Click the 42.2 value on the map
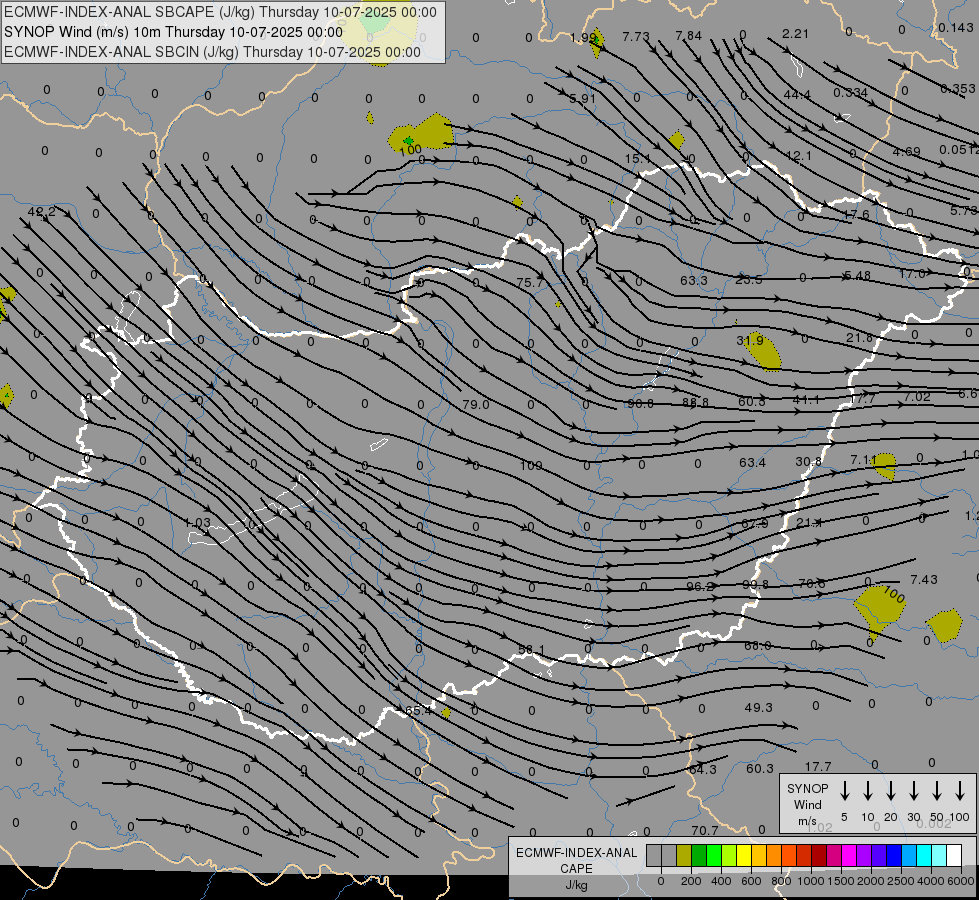 tap(41, 212)
